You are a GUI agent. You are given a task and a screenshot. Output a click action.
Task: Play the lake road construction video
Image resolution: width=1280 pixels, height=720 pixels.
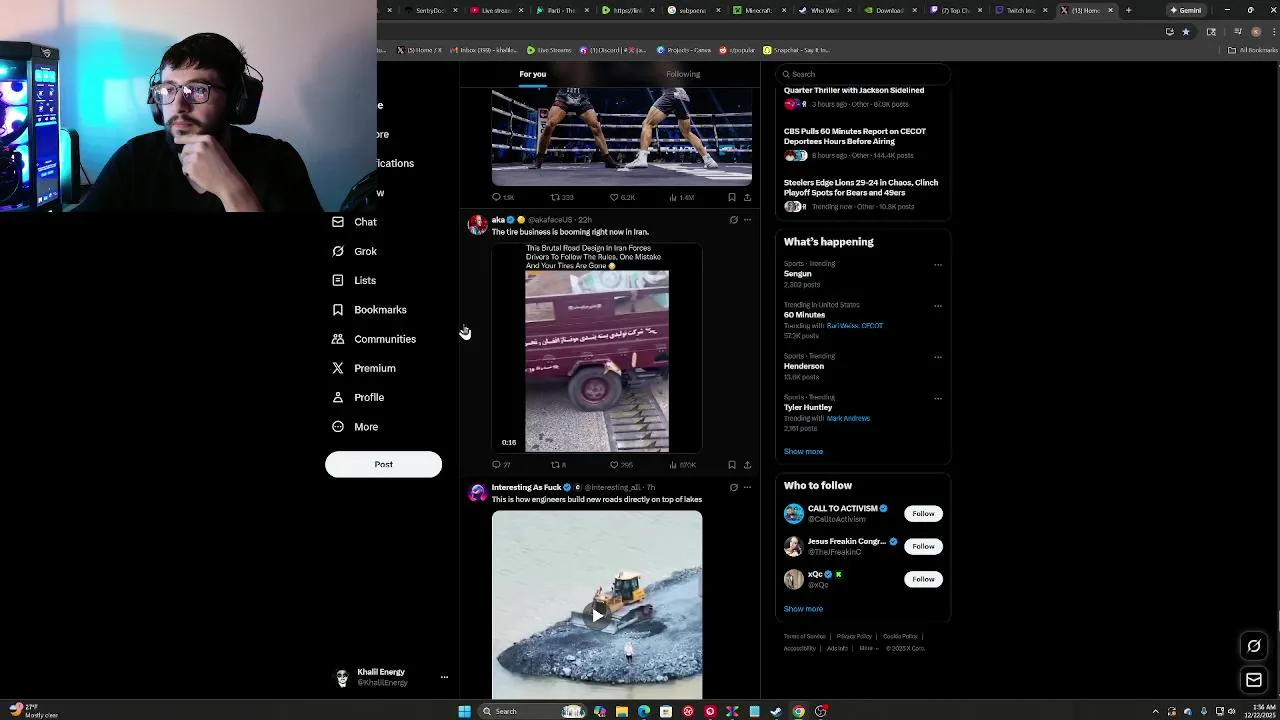coord(597,615)
